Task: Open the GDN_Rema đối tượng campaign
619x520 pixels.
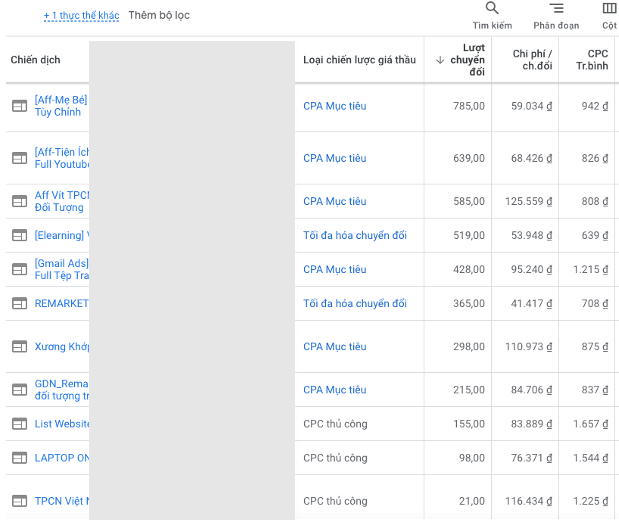Action: [62, 390]
